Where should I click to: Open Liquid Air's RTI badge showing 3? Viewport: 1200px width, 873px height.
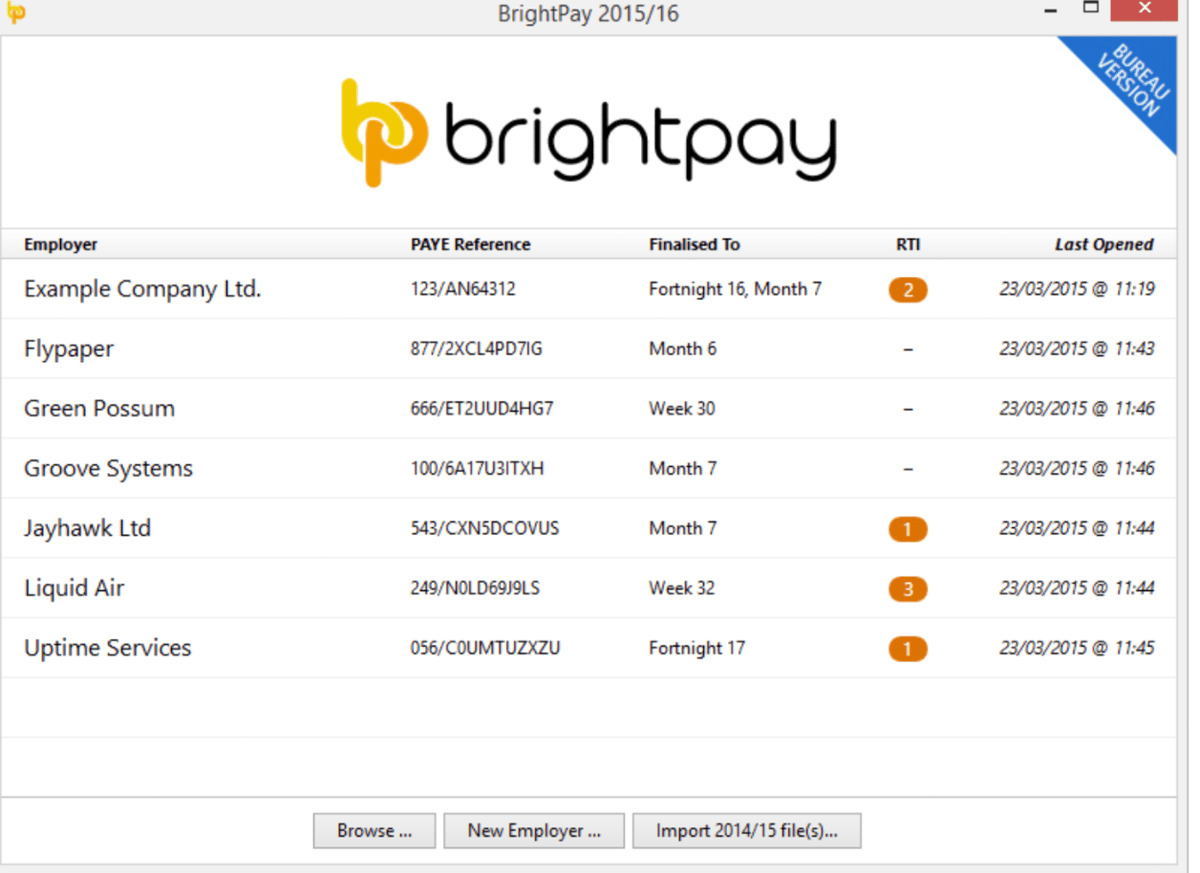tap(908, 589)
